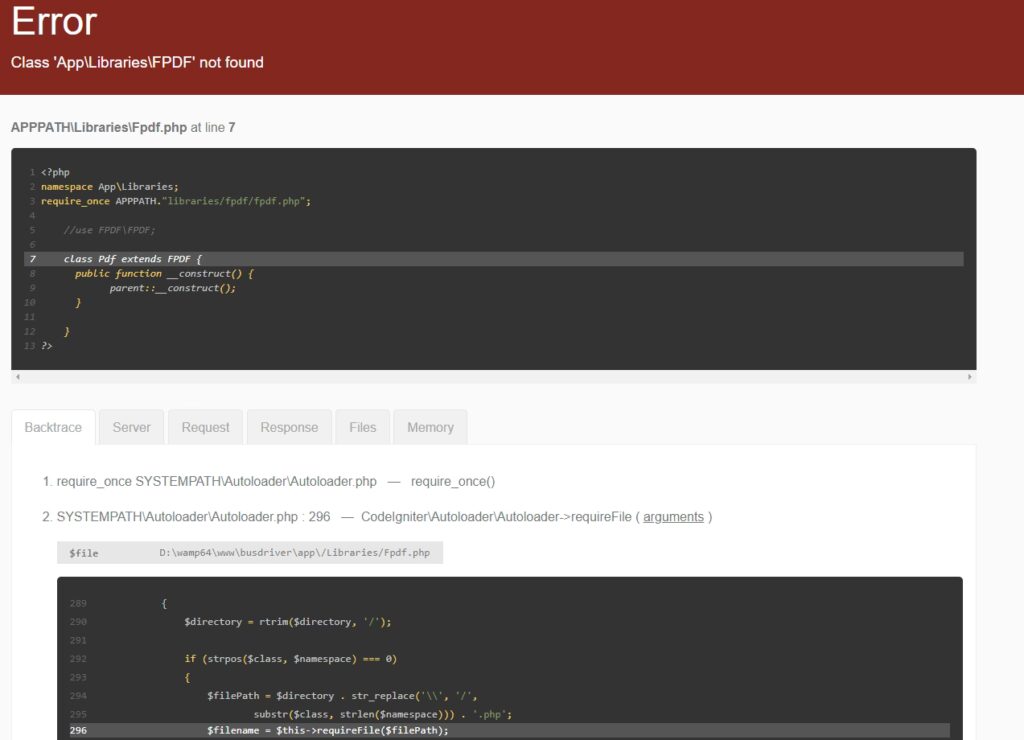Show the Response tab
This screenshot has width=1024, height=740.
289,427
